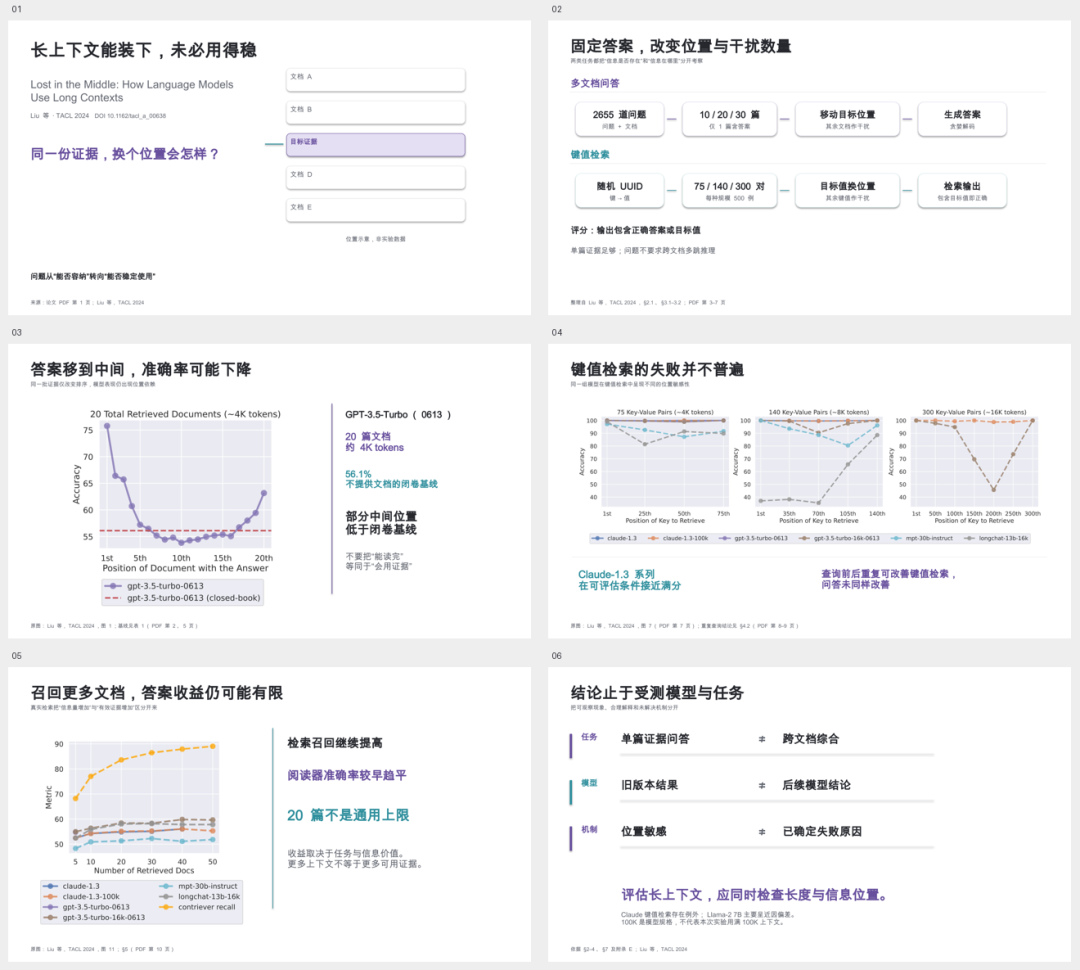Image resolution: width=1080 pixels, height=970 pixels.
Task: Click the 140 Key-Value Pairs chart
Action: [818, 466]
